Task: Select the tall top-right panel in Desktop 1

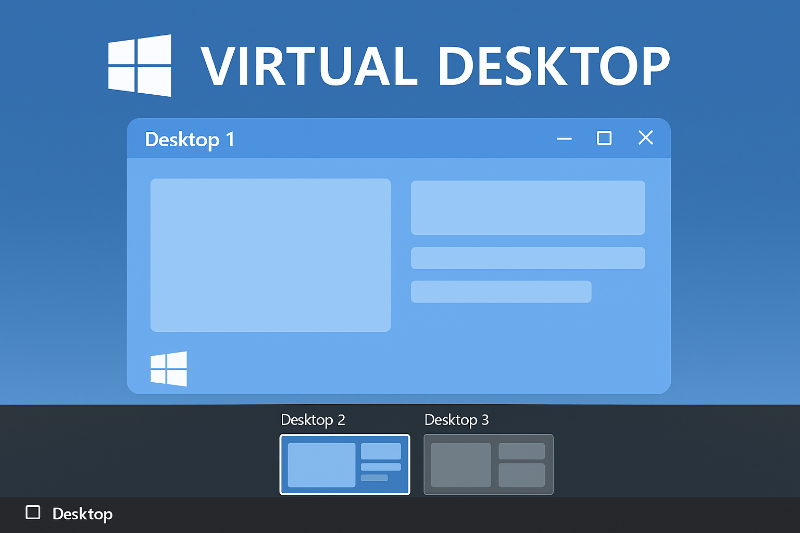Action: pos(528,208)
